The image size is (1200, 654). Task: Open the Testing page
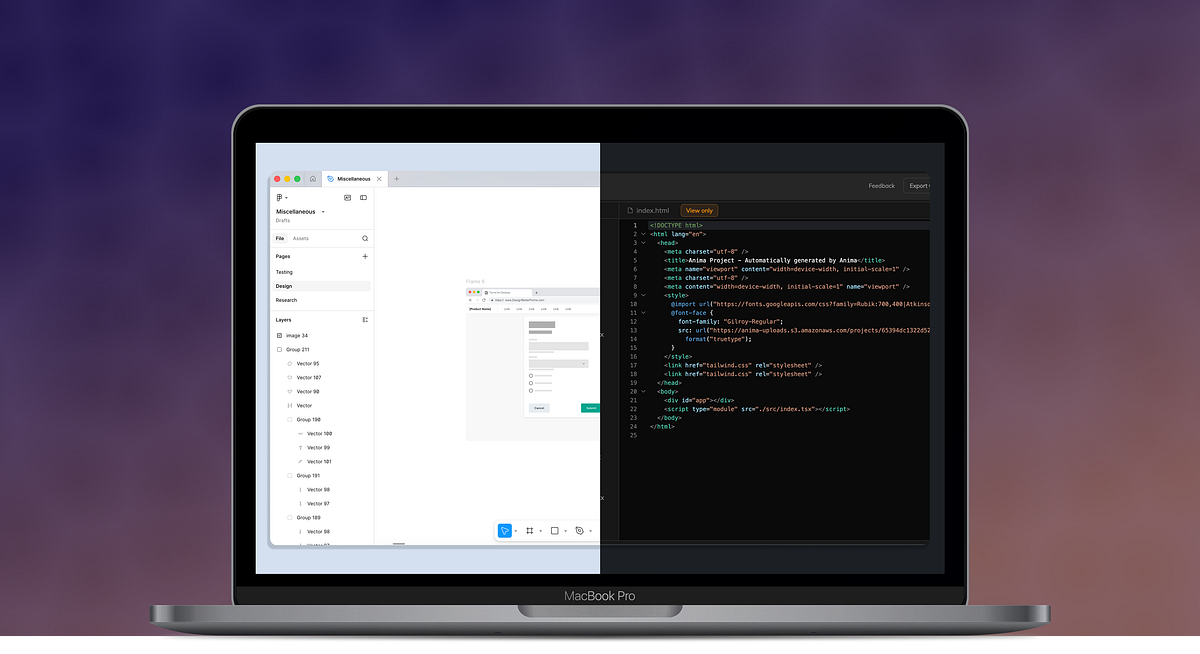pos(284,272)
